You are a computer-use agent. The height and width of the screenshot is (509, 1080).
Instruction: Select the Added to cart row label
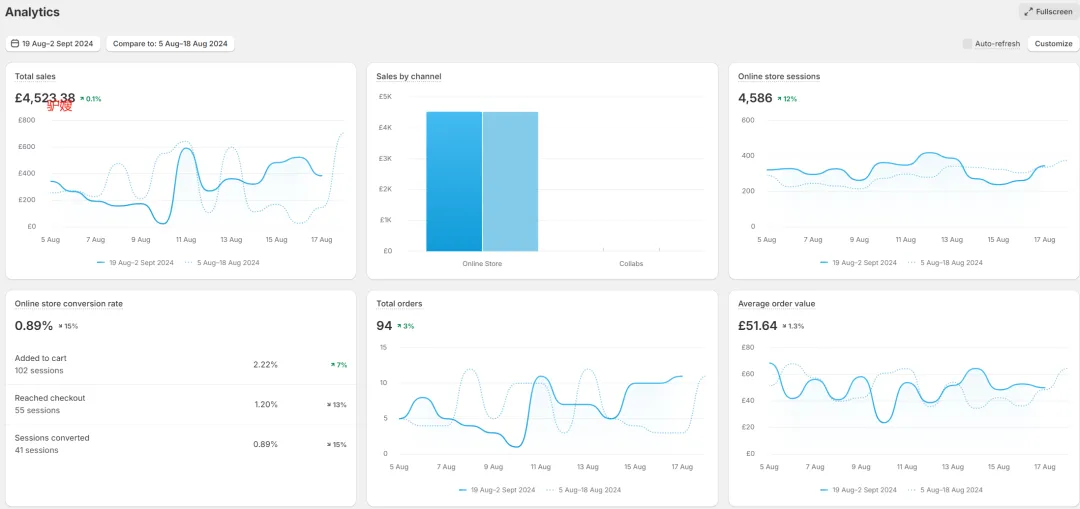41,358
